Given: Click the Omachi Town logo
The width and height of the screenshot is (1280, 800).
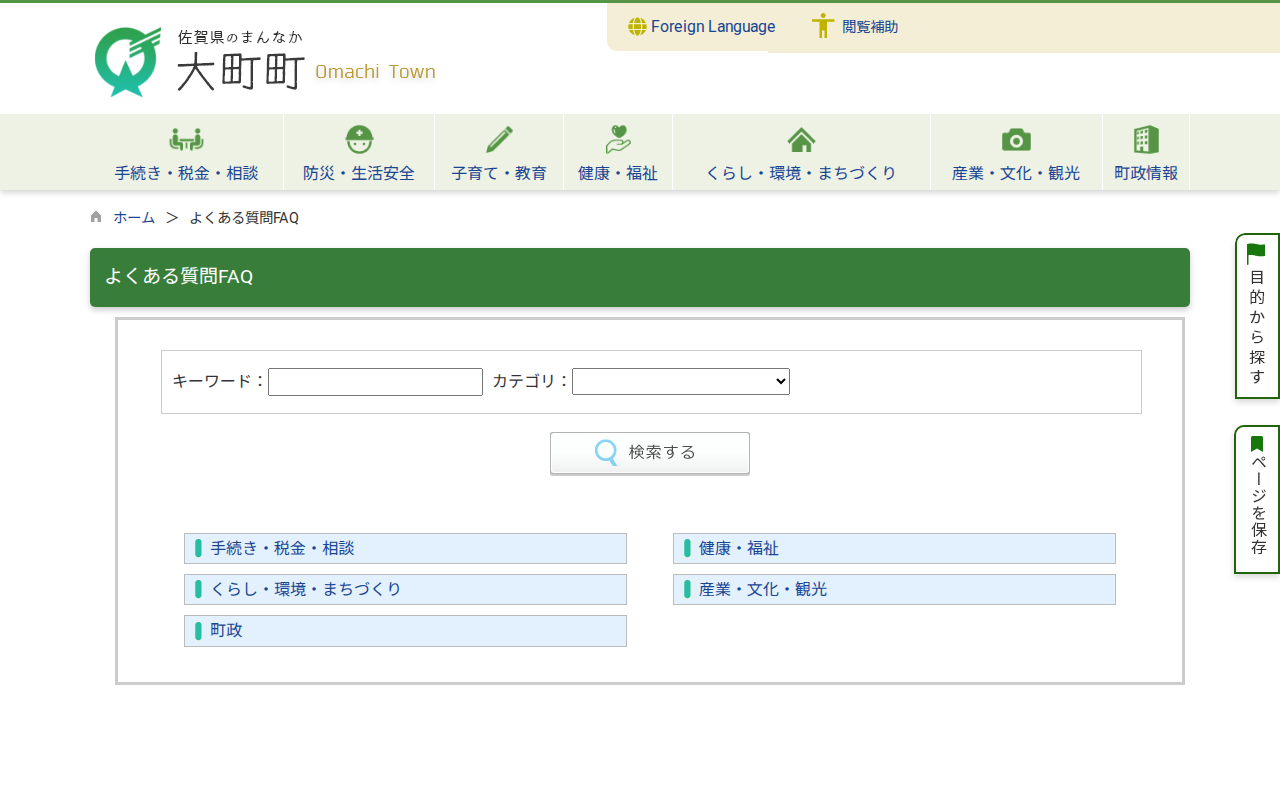Looking at the screenshot, I should (x=265, y=62).
